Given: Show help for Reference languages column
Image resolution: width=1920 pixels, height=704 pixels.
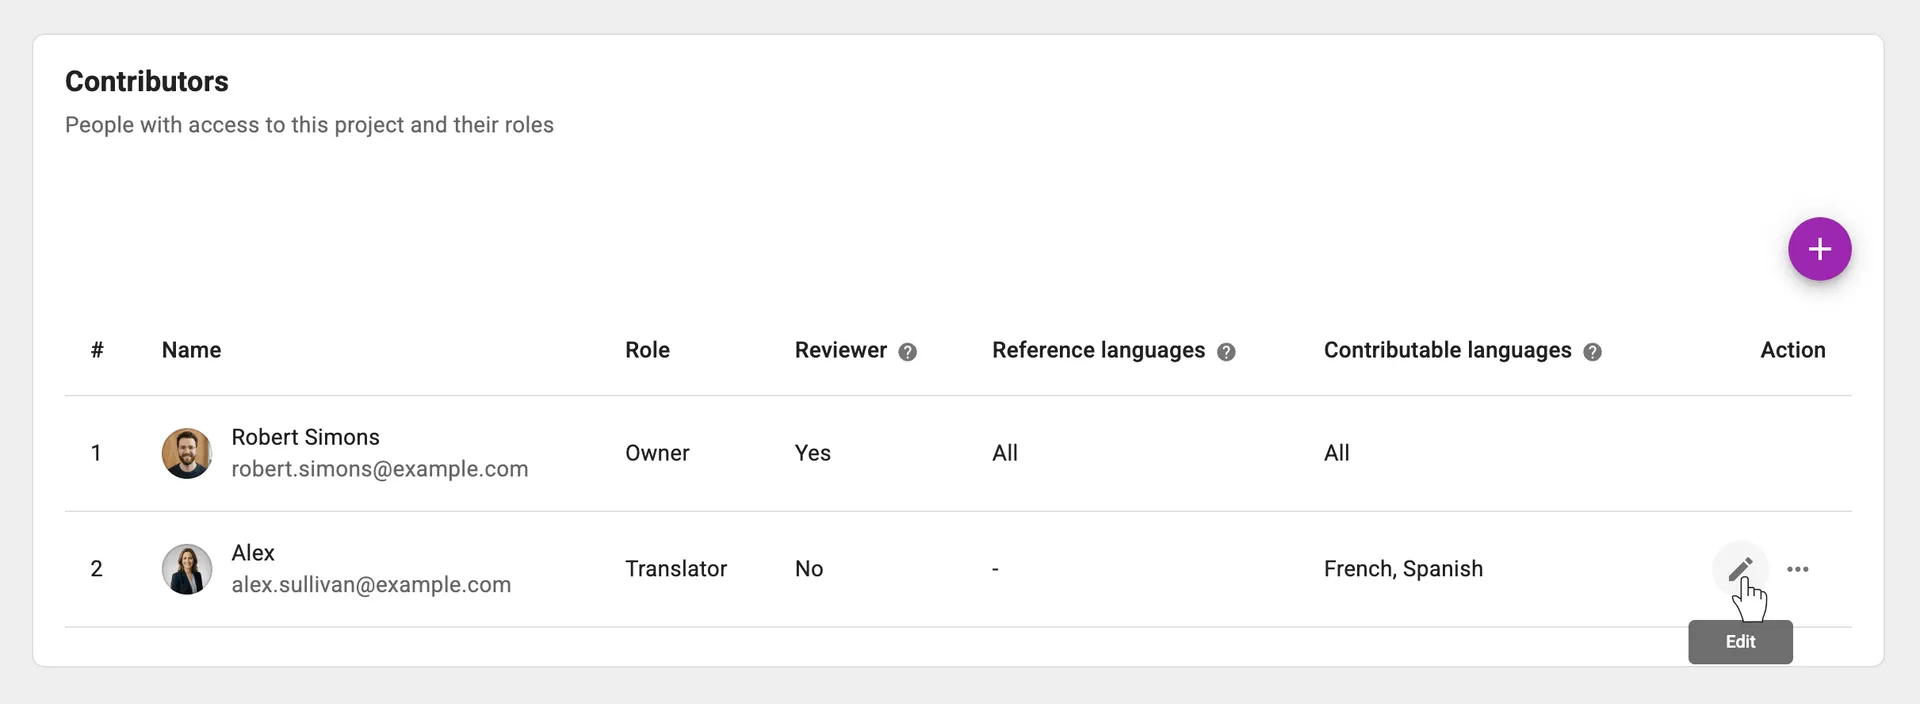Looking at the screenshot, I should click(1226, 352).
